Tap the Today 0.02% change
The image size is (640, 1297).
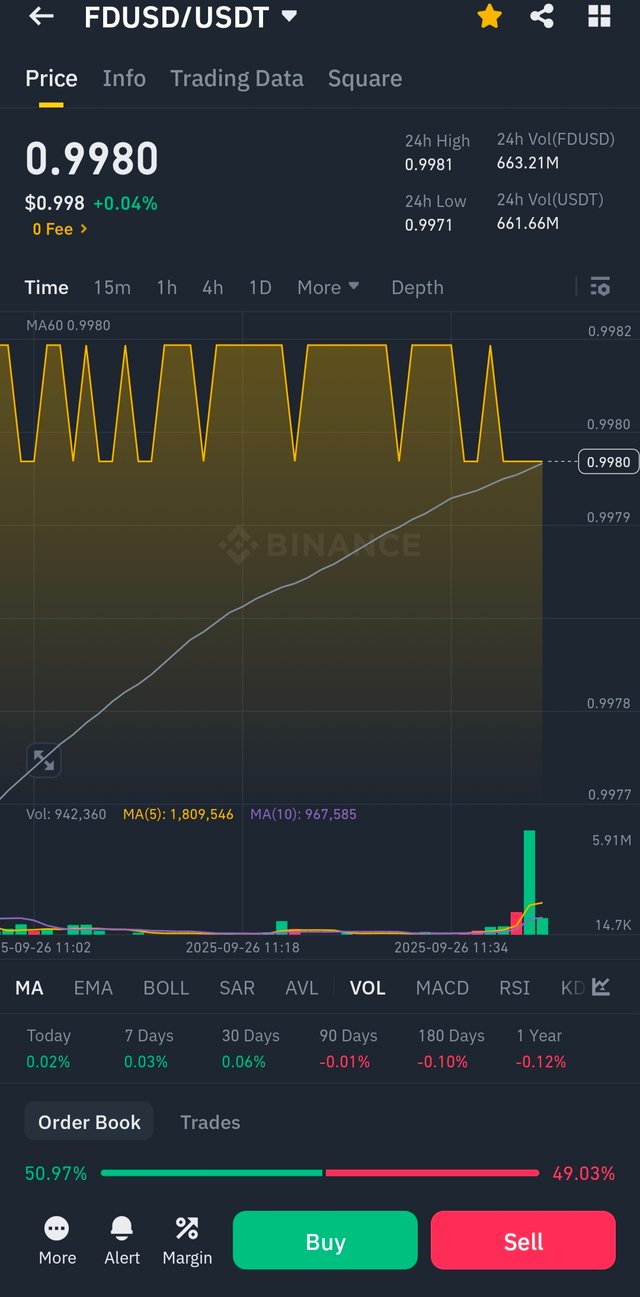pos(48,1061)
